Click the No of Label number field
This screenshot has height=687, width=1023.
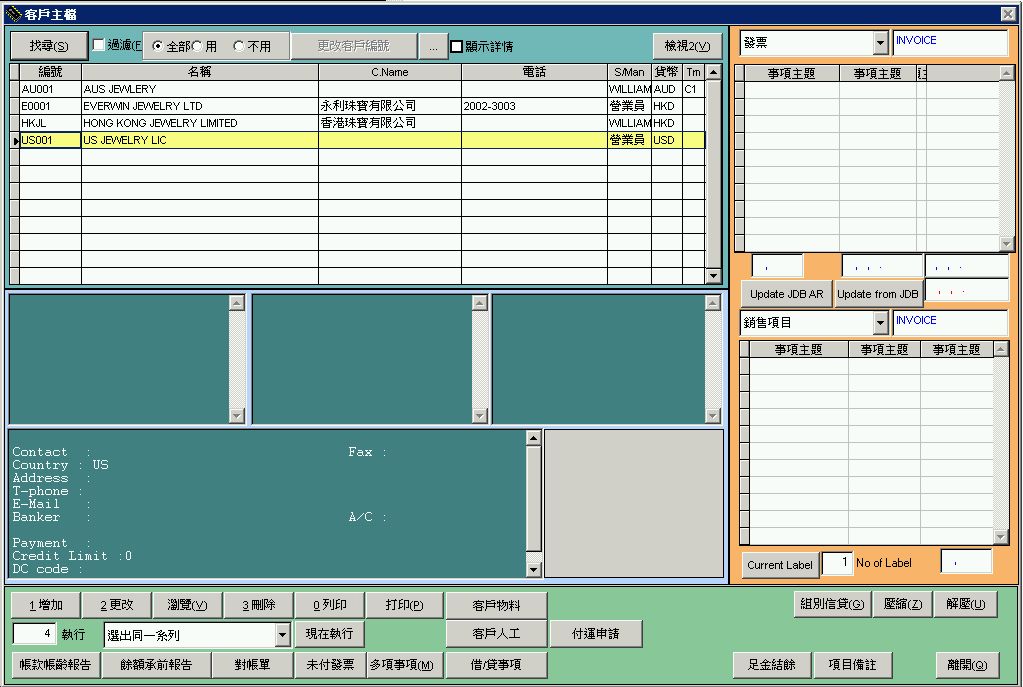[x=837, y=562]
